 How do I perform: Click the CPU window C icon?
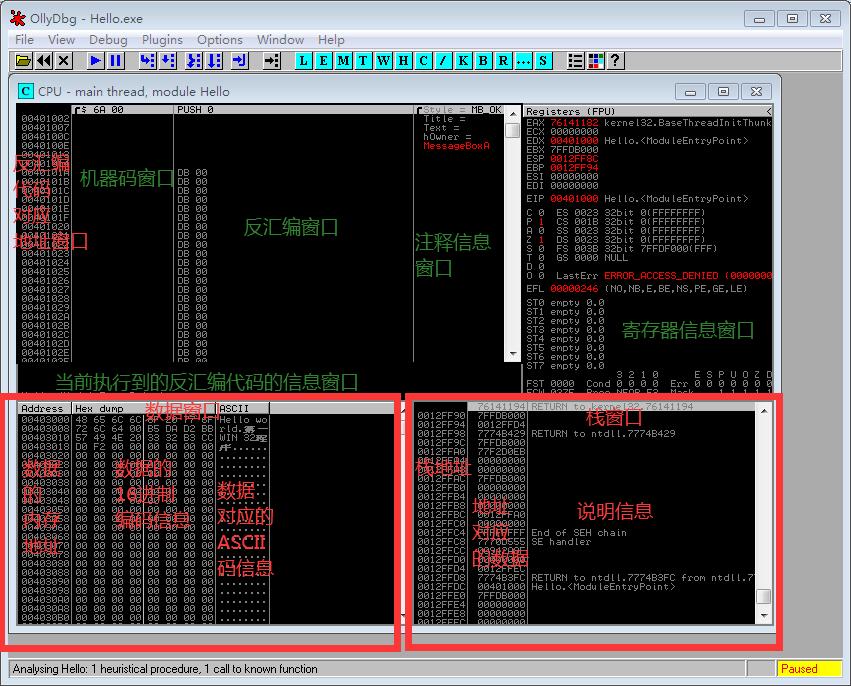coord(26,91)
